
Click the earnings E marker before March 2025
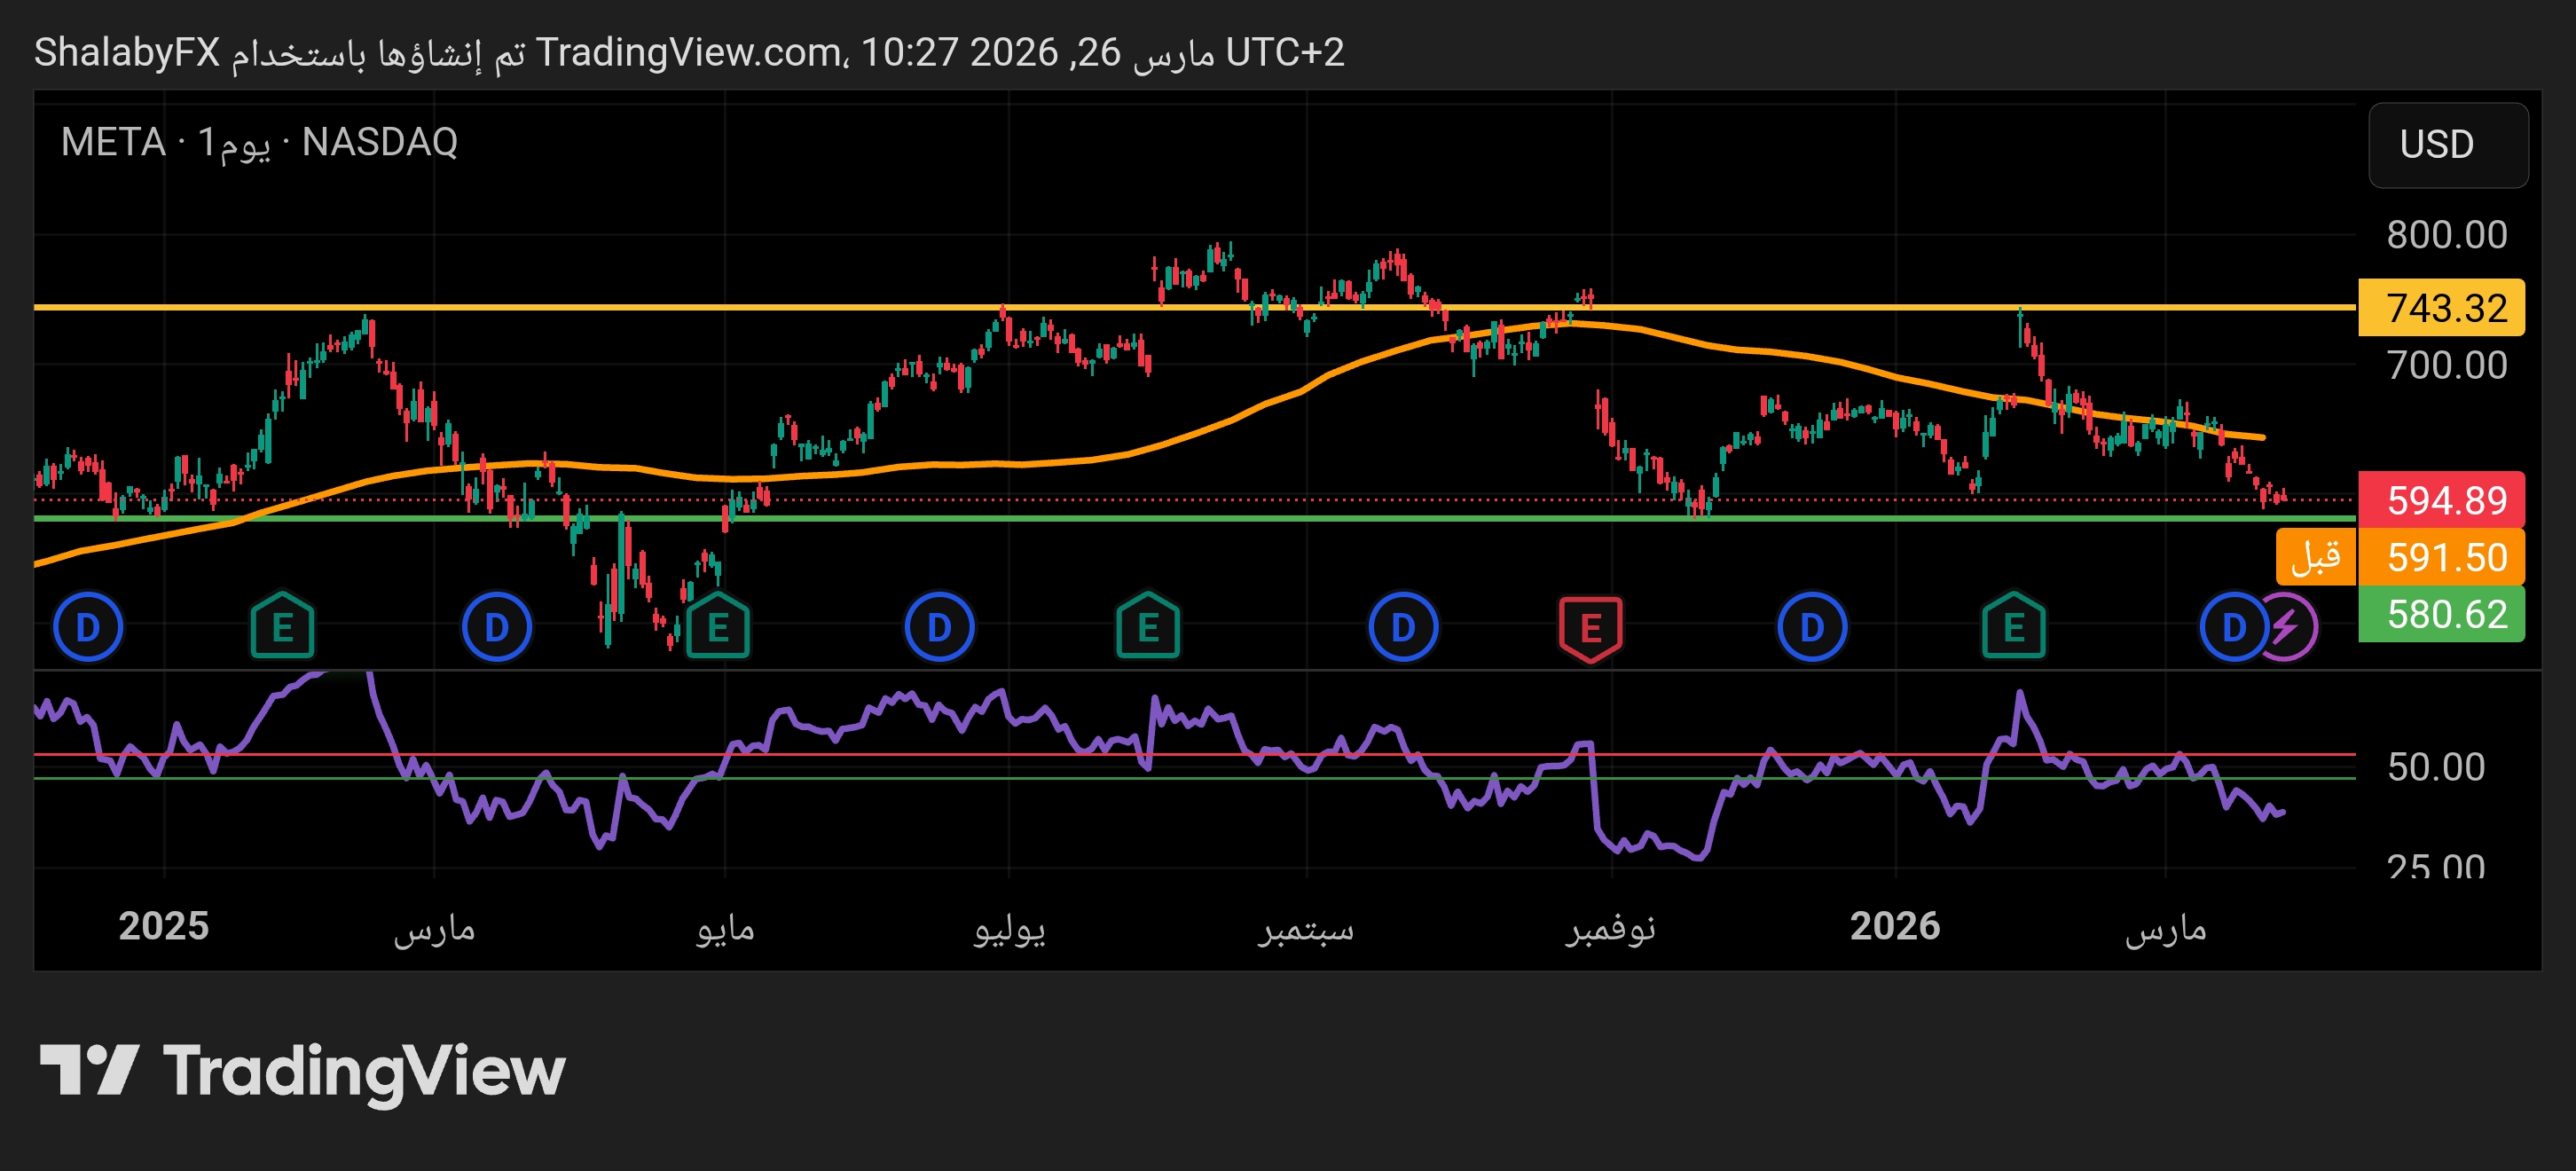tap(282, 628)
